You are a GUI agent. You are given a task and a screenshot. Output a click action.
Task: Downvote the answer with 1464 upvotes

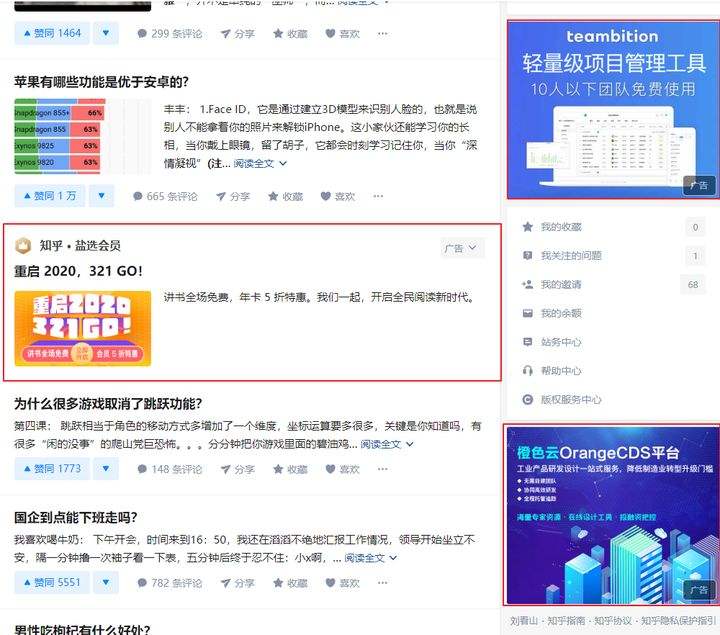click(106, 33)
